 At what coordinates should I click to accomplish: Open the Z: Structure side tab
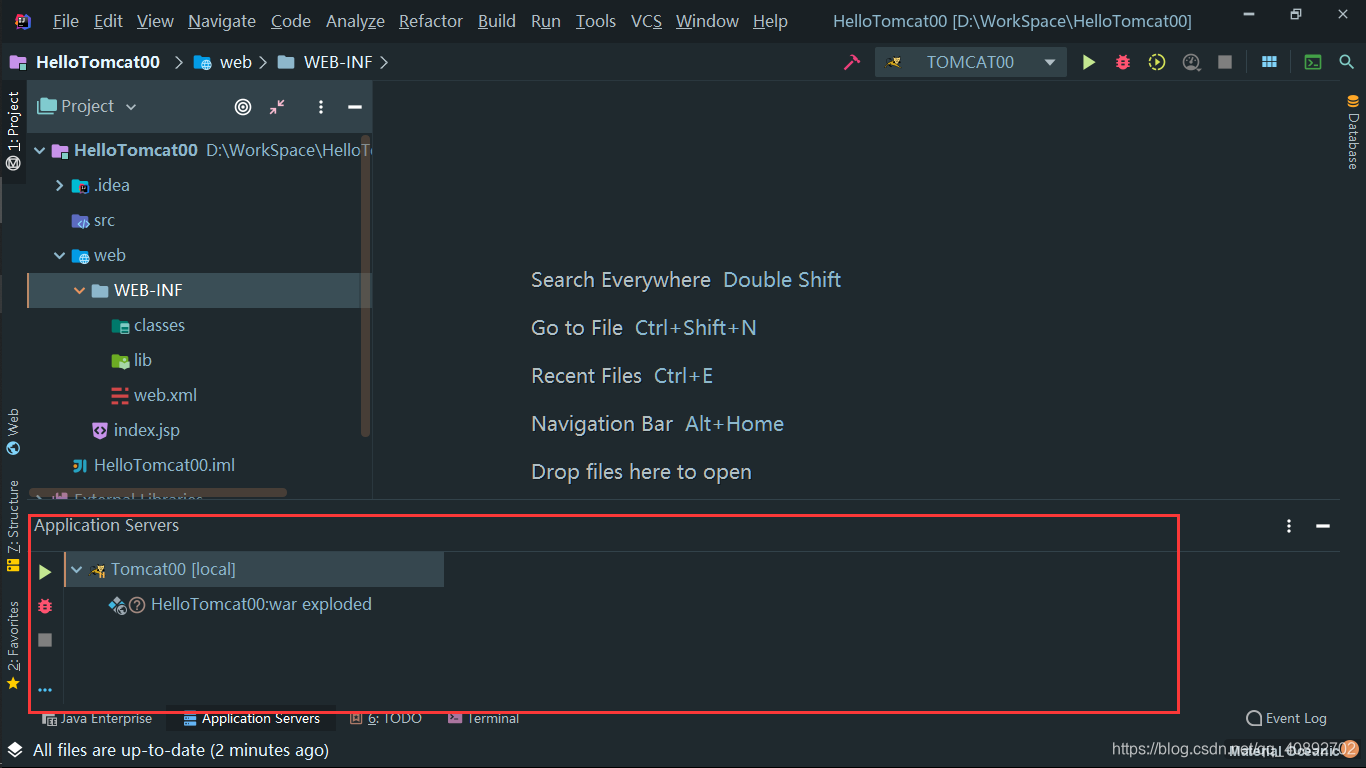coord(13,525)
